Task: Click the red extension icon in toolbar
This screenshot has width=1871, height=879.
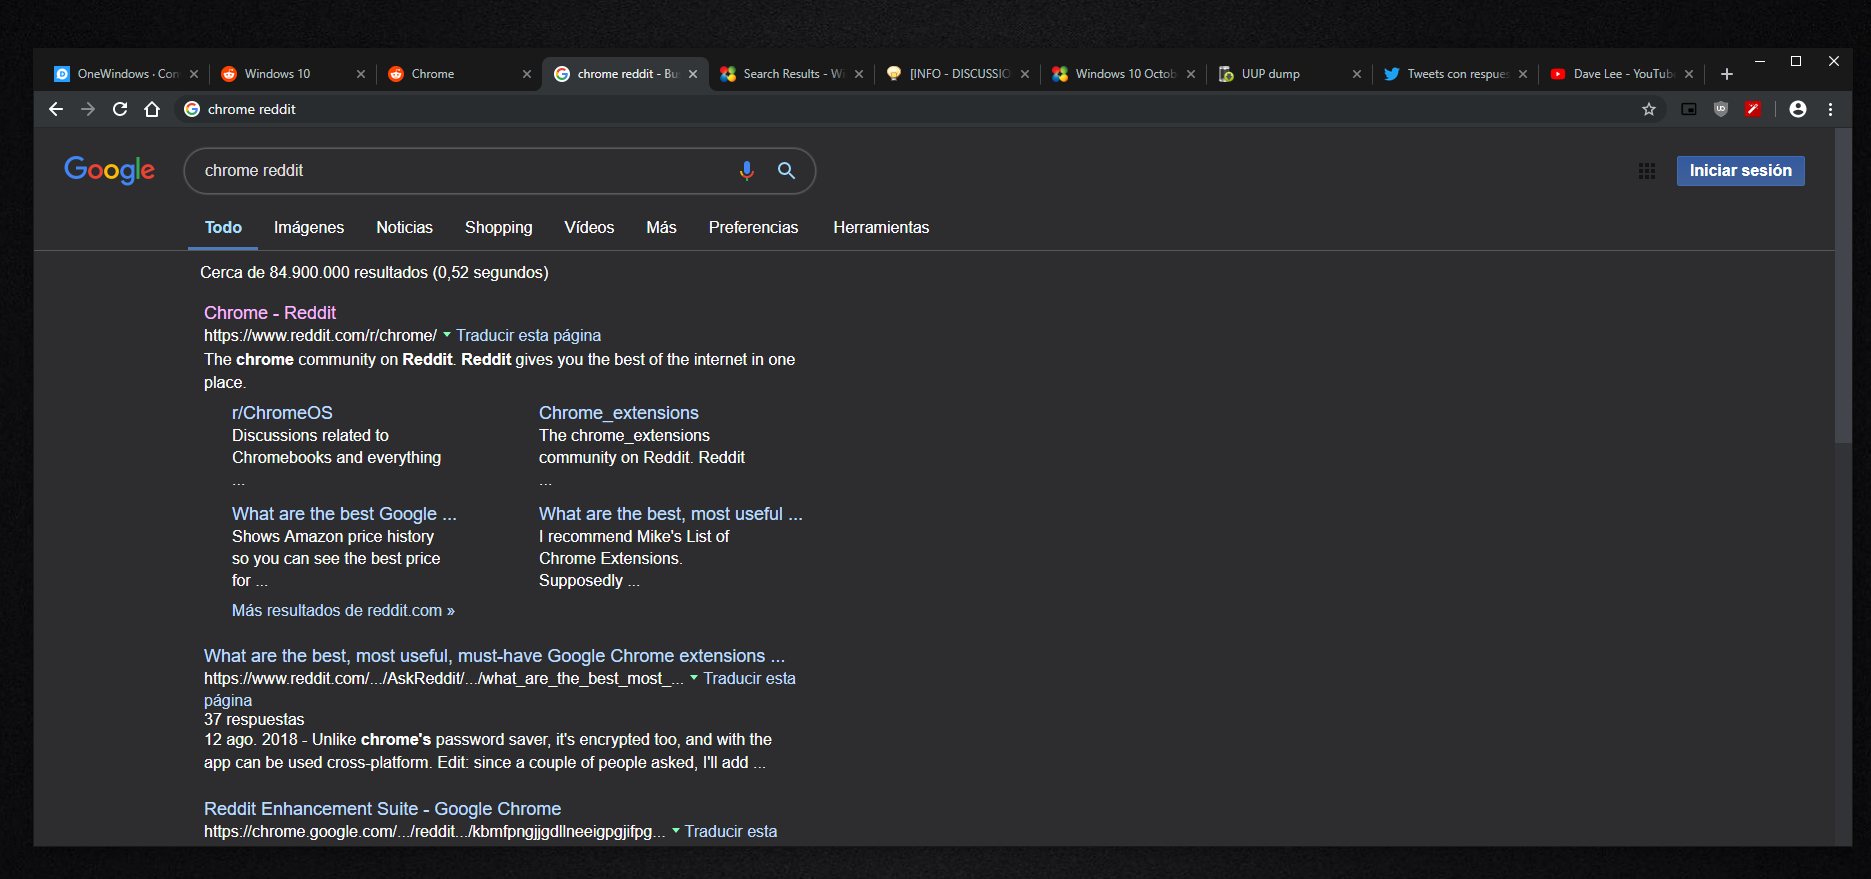Action: click(1753, 109)
